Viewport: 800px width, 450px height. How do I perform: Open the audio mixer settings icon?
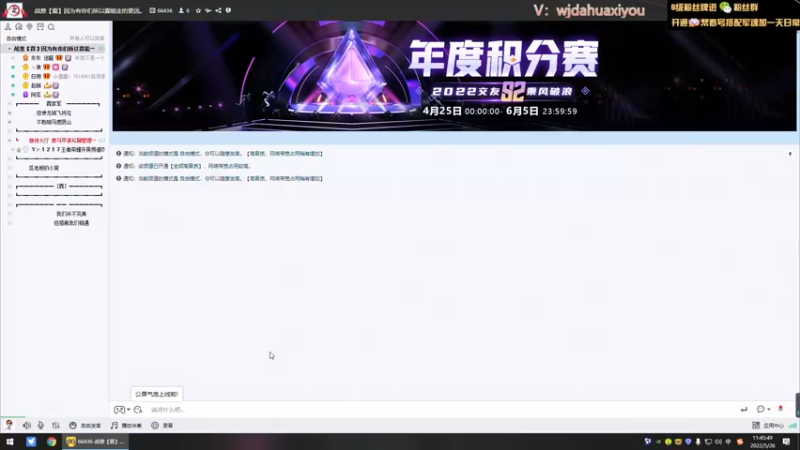pos(56,425)
